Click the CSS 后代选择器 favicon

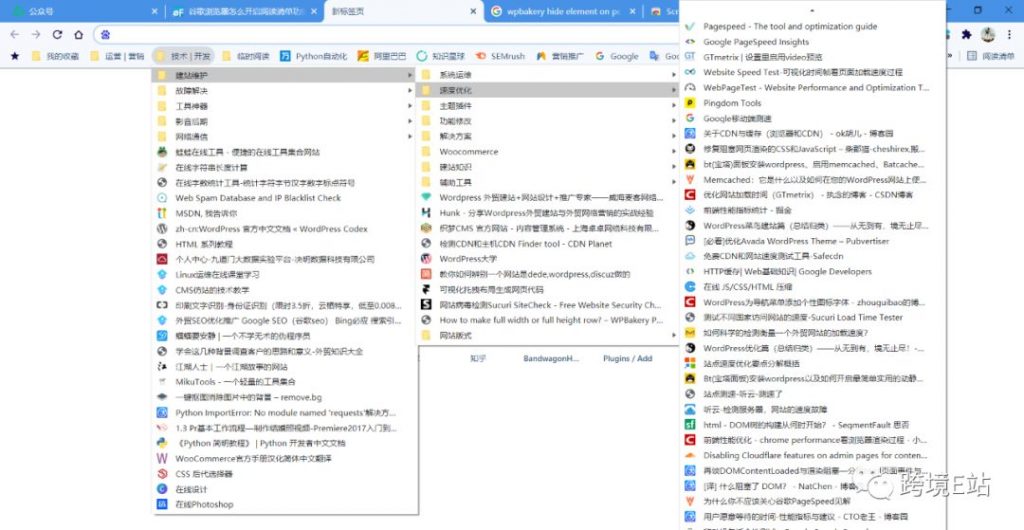pyautogui.click(x=162, y=474)
